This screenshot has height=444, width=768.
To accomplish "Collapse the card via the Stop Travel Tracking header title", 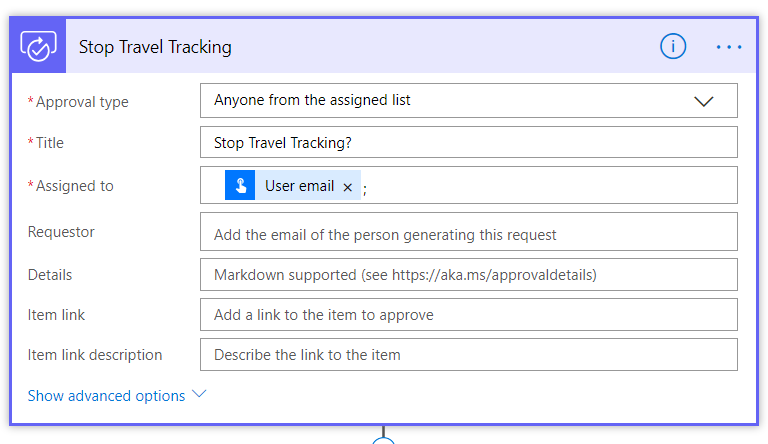I will 155,47.
